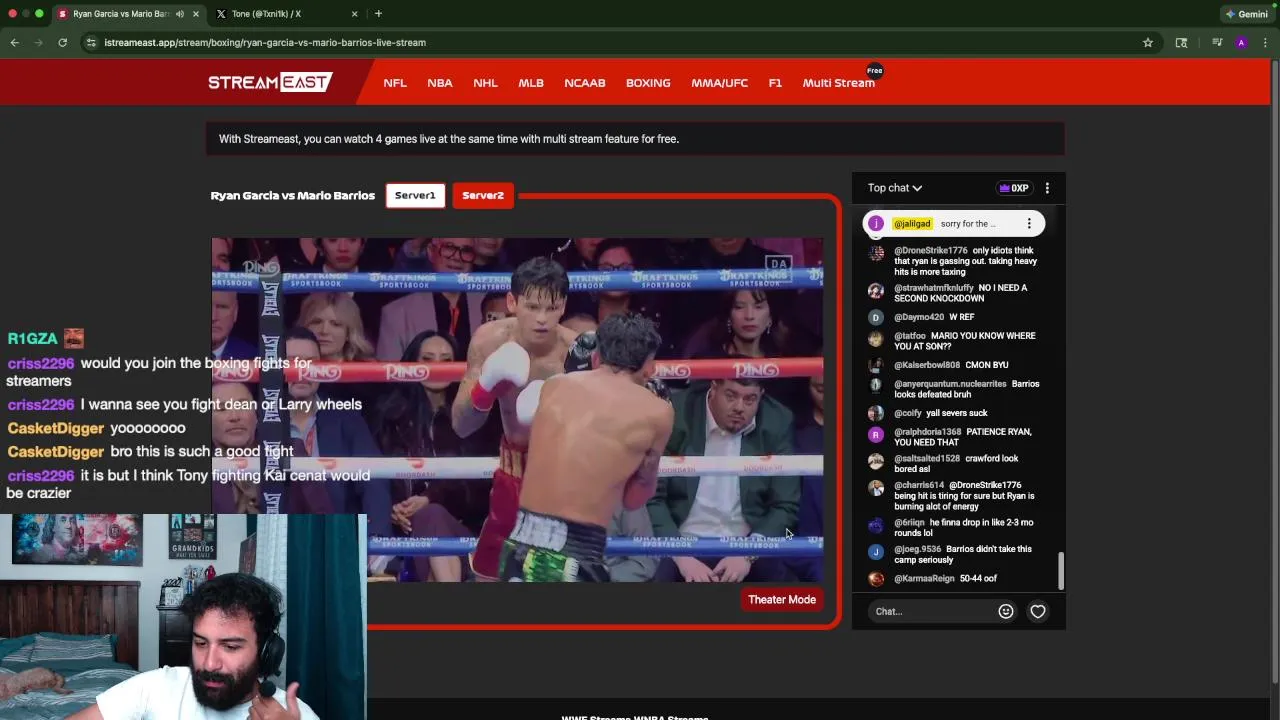
Task: Click @DroneStrike1776's avatar in chat
Action: coord(876,254)
